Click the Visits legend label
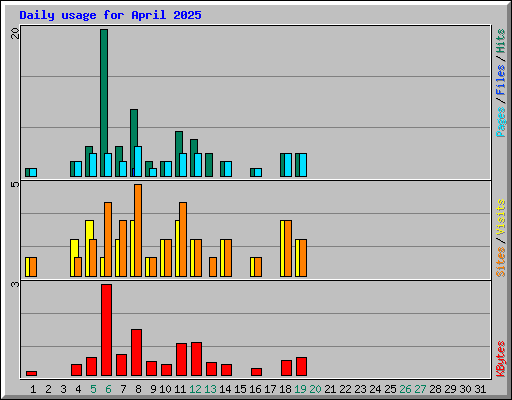This screenshot has width=512, height=400. [501, 217]
